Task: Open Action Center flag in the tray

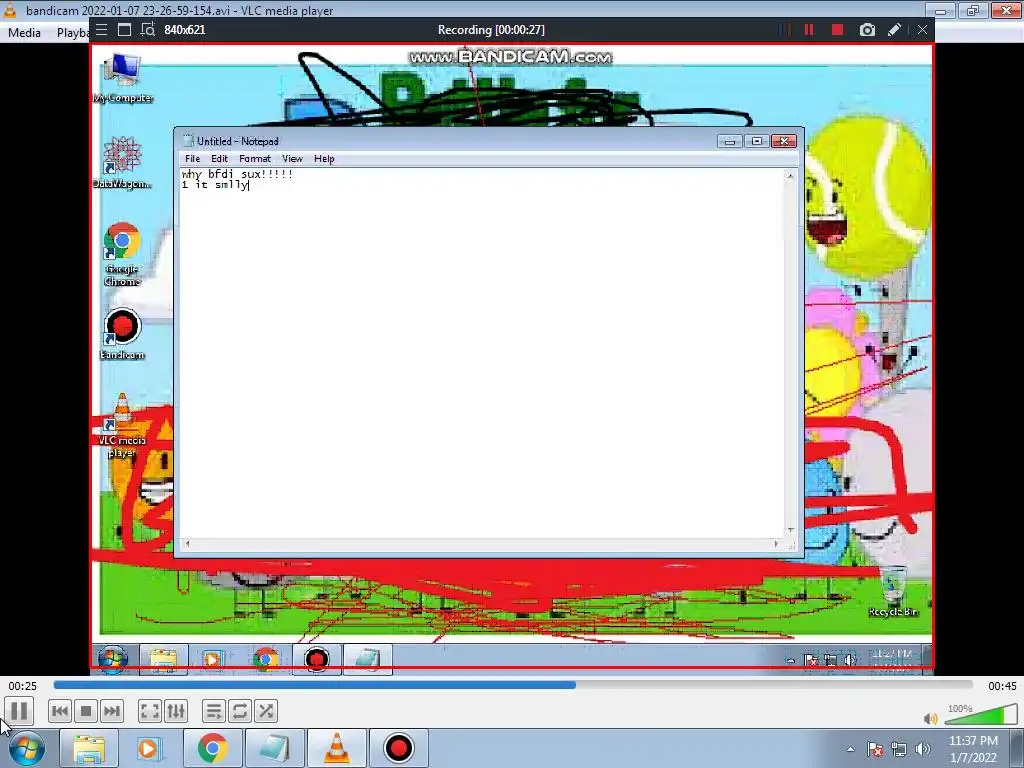Action: coord(875,749)
